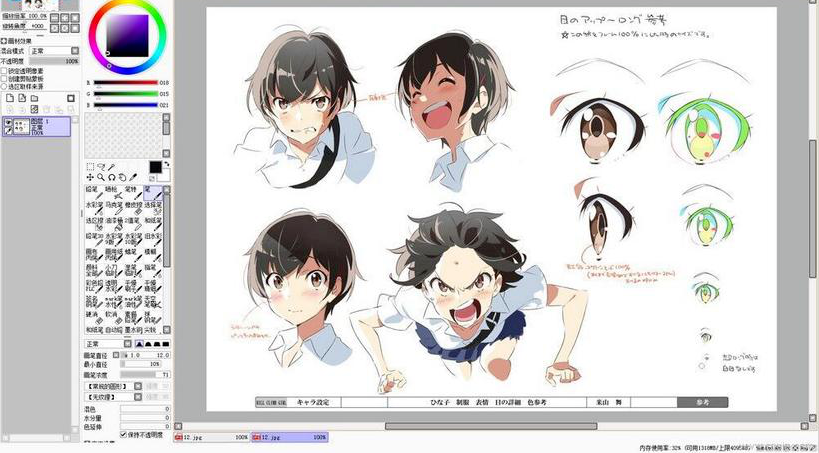The image size is (819, 453).
Task: Enable the 创建剪贴蒙板 checkbox
Action: click(x=4, y=79)
